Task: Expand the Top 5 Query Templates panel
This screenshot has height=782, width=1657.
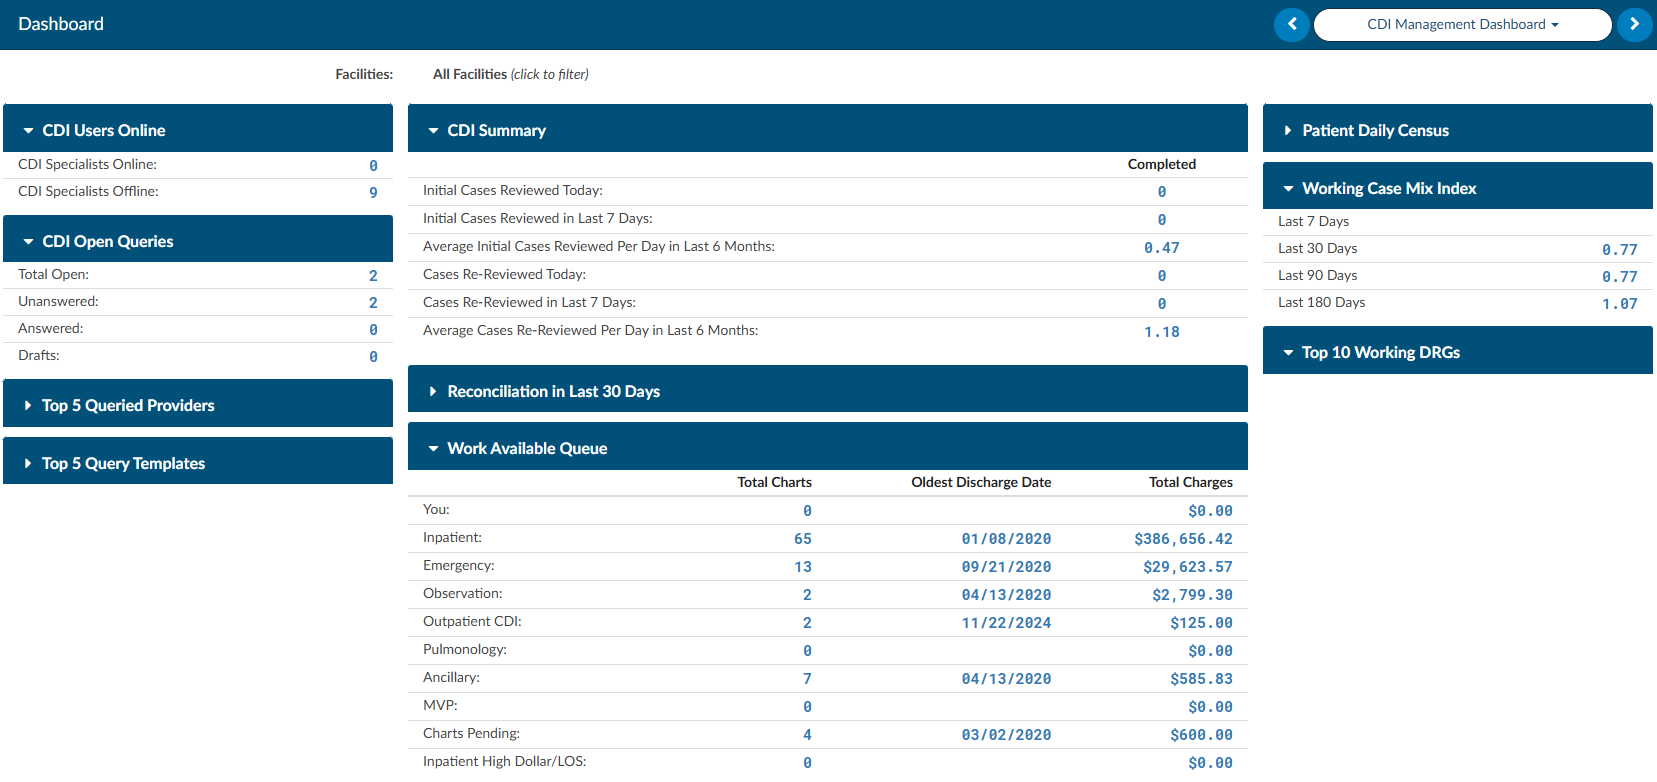Action: 198,463
